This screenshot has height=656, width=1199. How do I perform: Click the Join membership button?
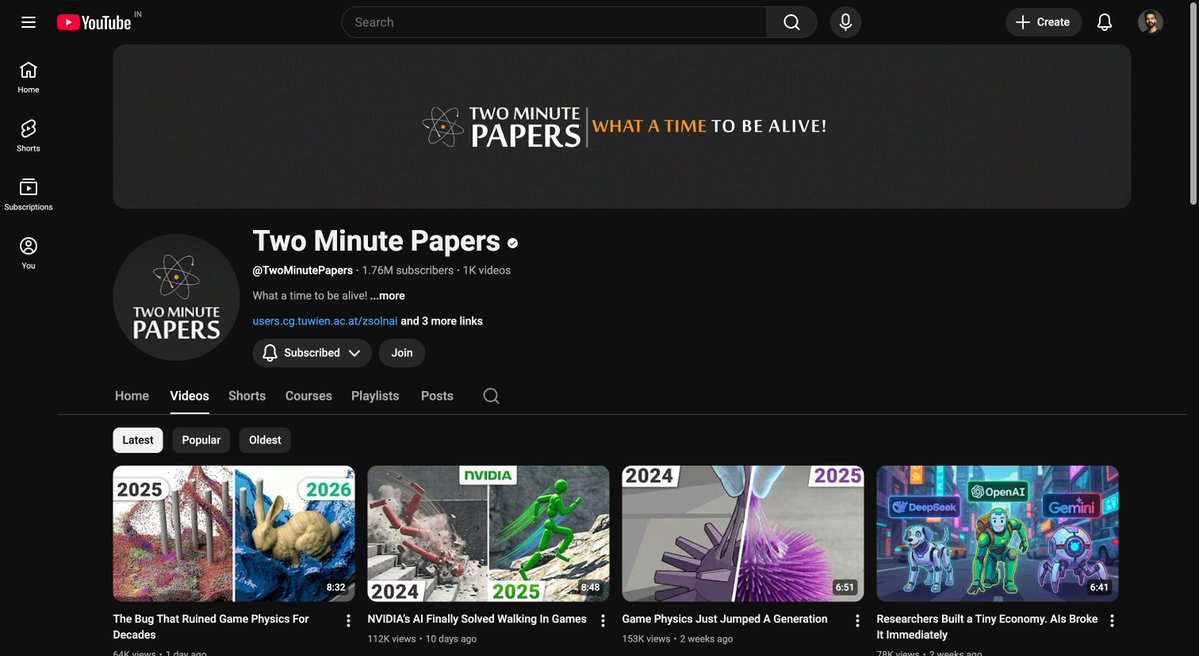point(401,352)
